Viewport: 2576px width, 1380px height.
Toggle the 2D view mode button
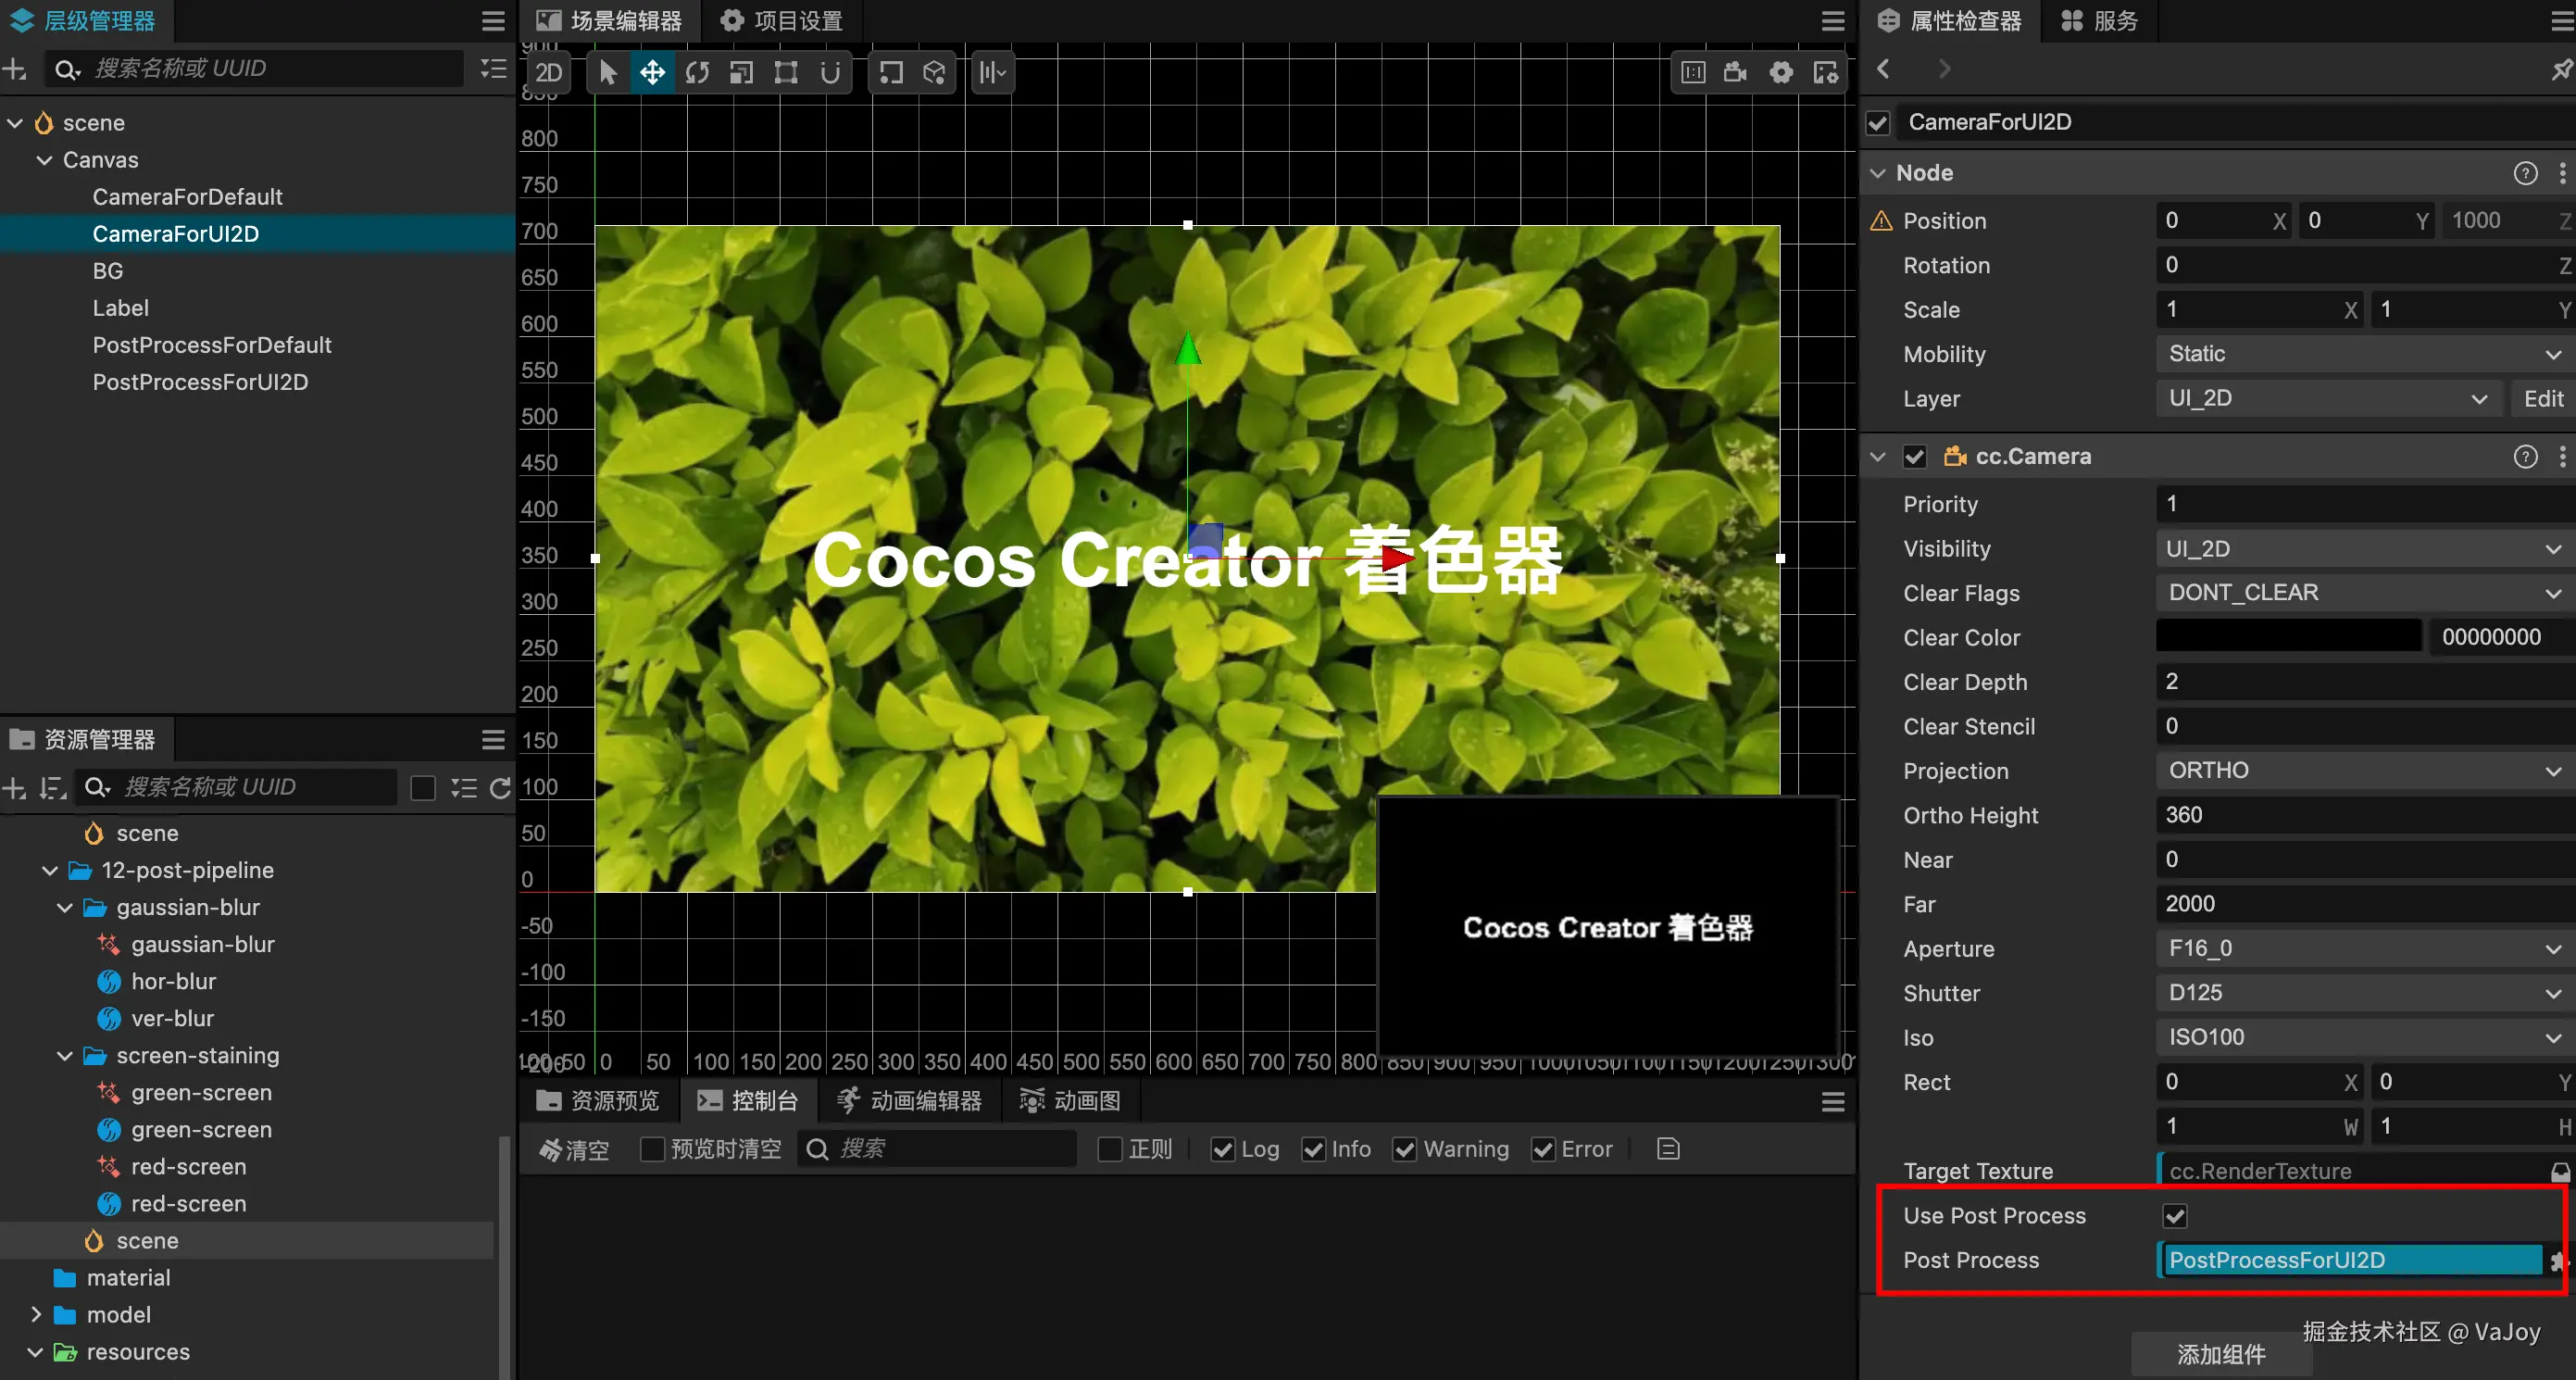coord(548,72)
